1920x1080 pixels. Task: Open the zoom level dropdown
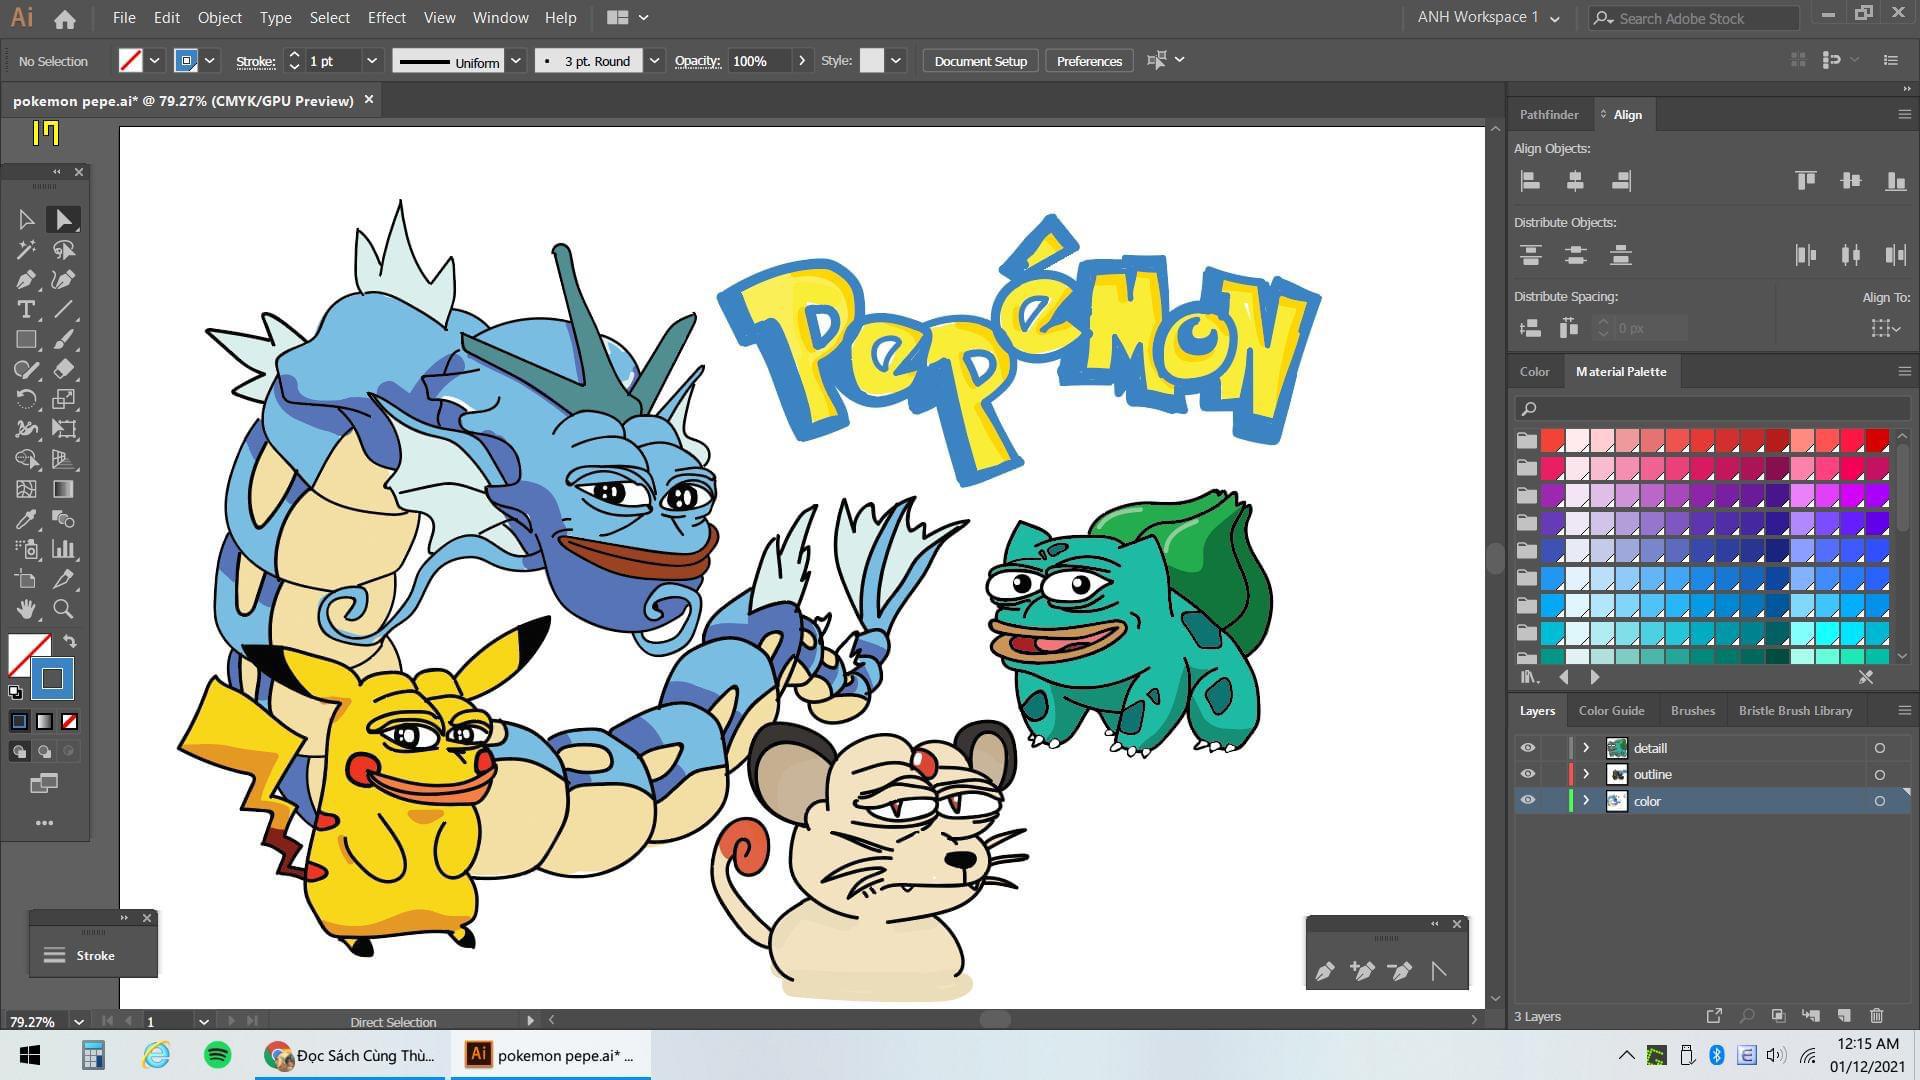click(78, 1022)
